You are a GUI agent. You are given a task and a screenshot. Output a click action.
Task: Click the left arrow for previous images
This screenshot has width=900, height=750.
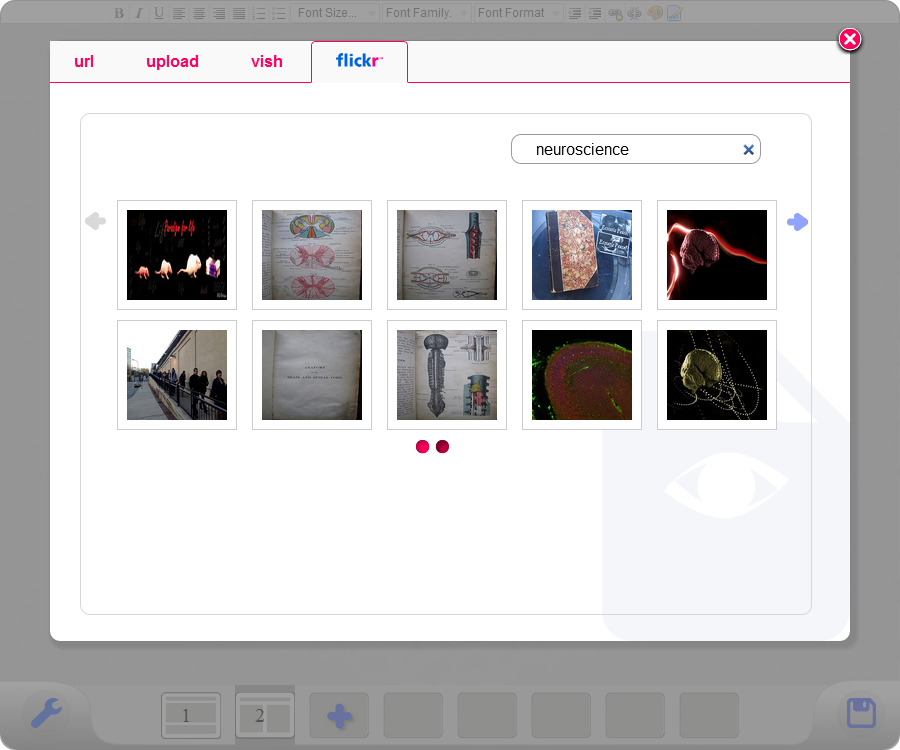coord(95,221)
